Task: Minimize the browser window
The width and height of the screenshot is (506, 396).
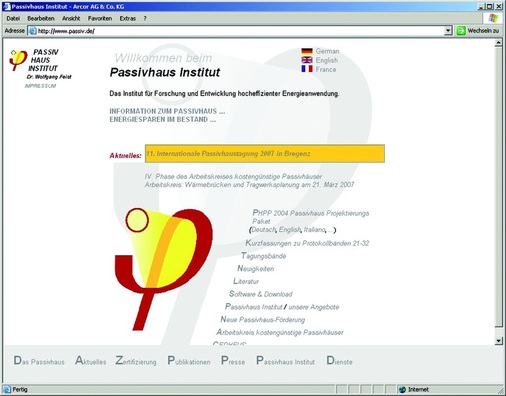Action: tap(481, 6)
